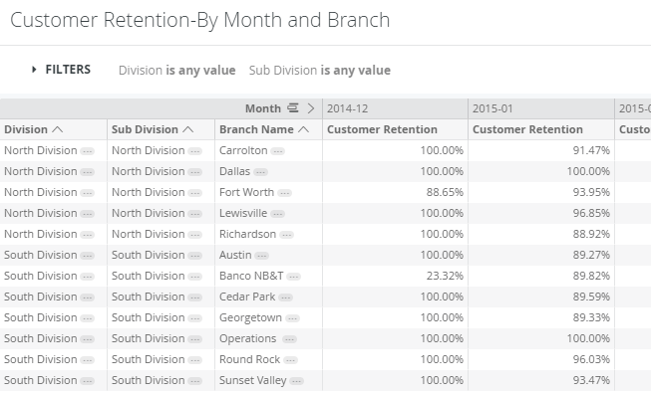Select the 96.03% value for Round Rock
The image size is (651, 397).
click(x=591, y=359)
